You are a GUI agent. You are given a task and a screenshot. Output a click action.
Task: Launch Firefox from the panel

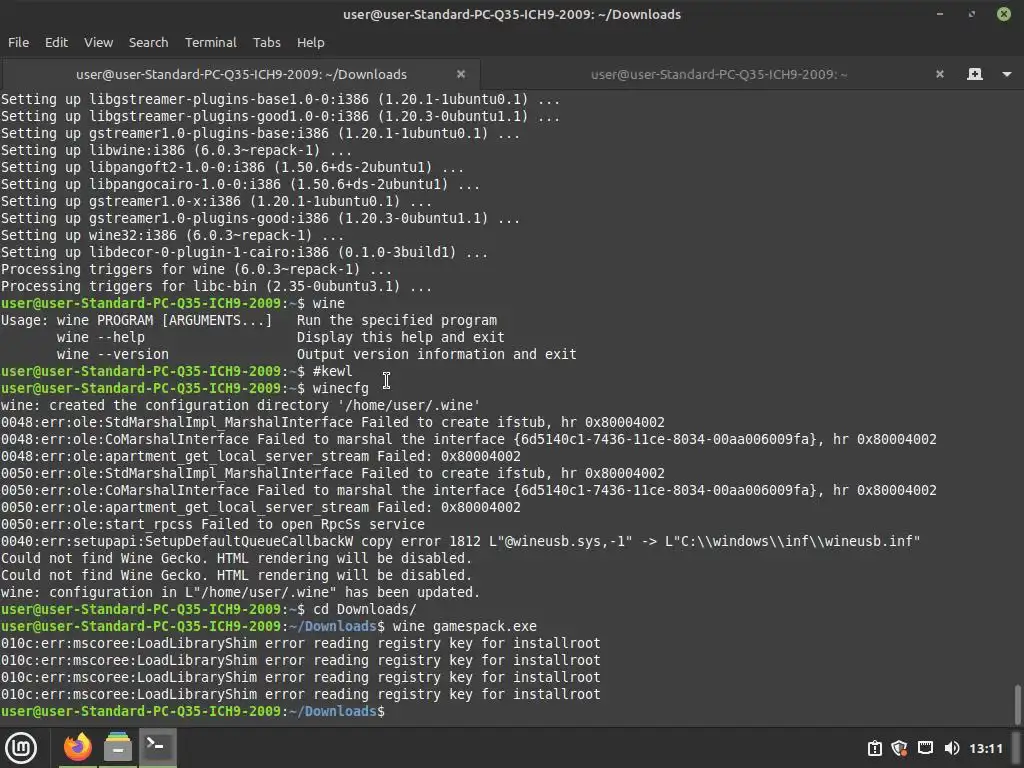(78, 747)
